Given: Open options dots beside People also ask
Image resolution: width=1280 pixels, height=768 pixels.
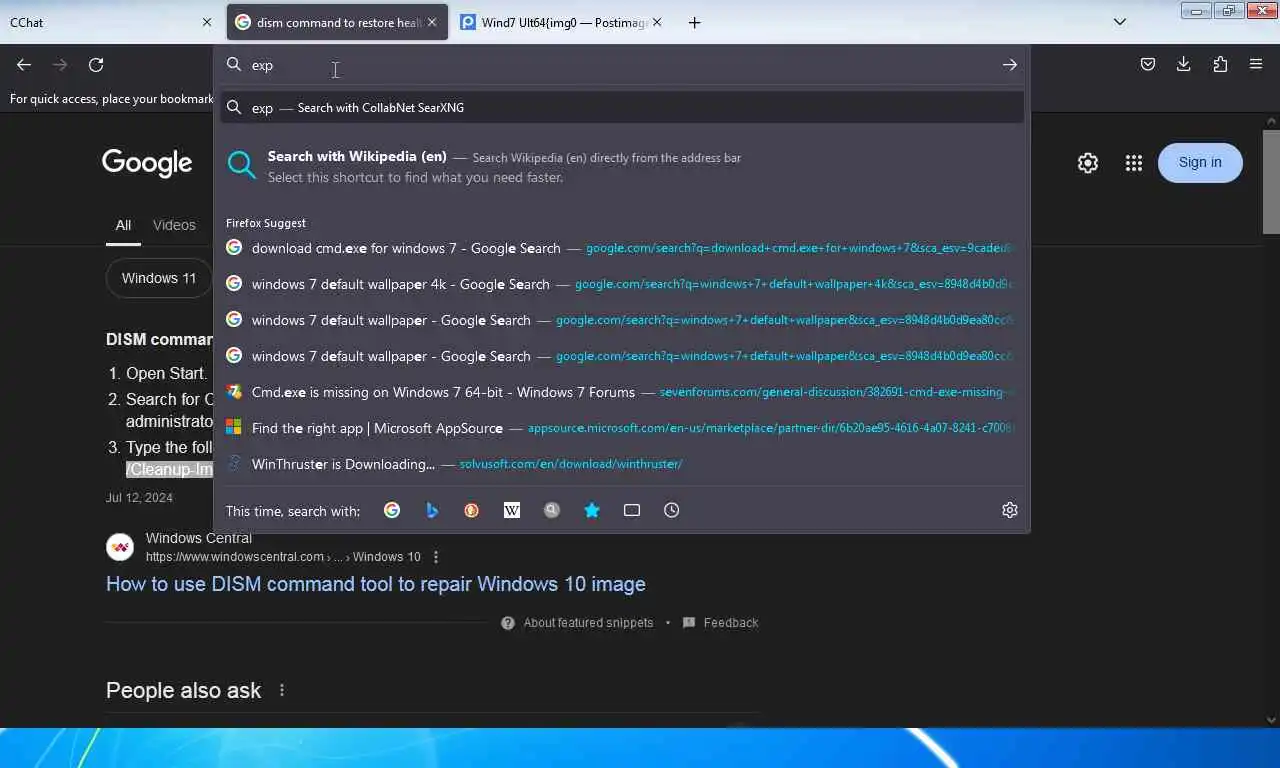Looking at the screenshot, I should (282, 690).
